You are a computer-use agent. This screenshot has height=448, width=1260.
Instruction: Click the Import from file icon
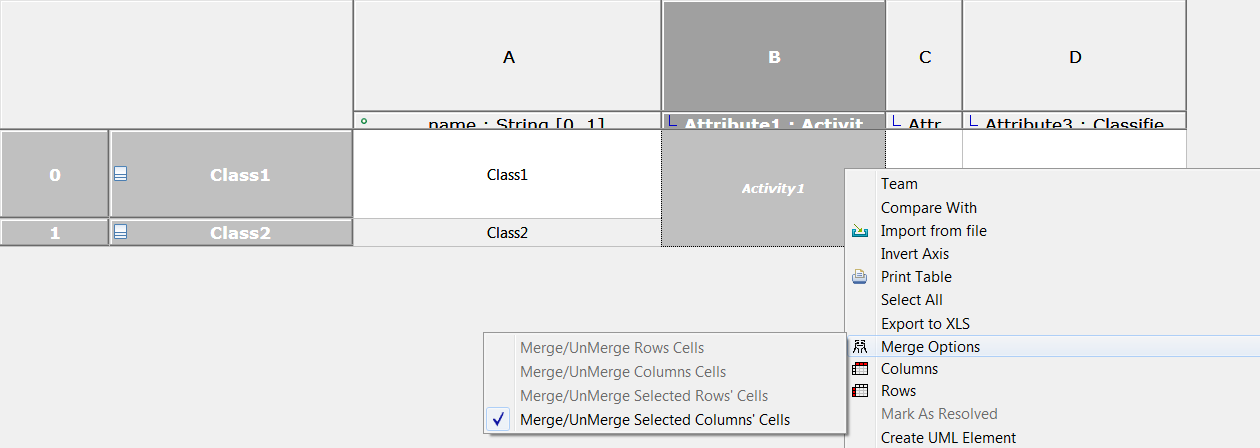coord(860,231)
